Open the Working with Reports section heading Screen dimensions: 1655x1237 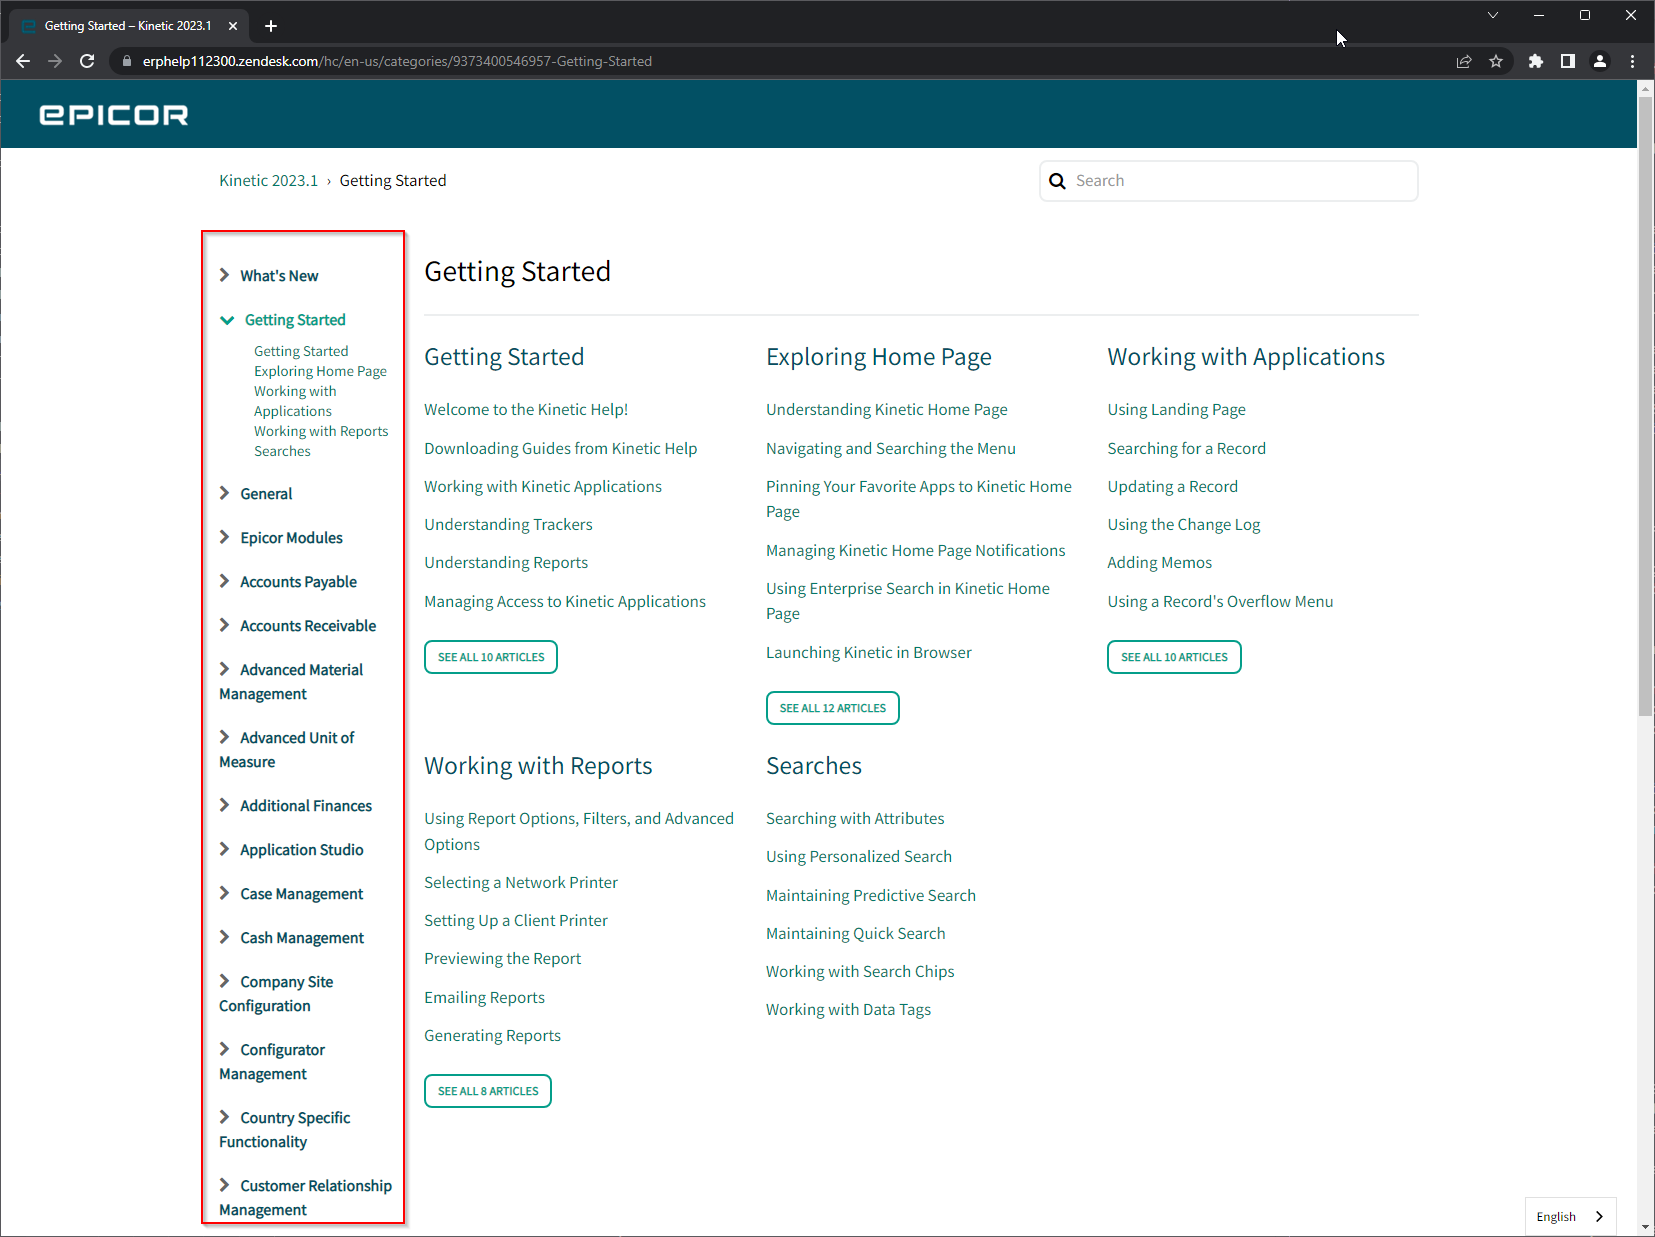[x=538, y=766]
